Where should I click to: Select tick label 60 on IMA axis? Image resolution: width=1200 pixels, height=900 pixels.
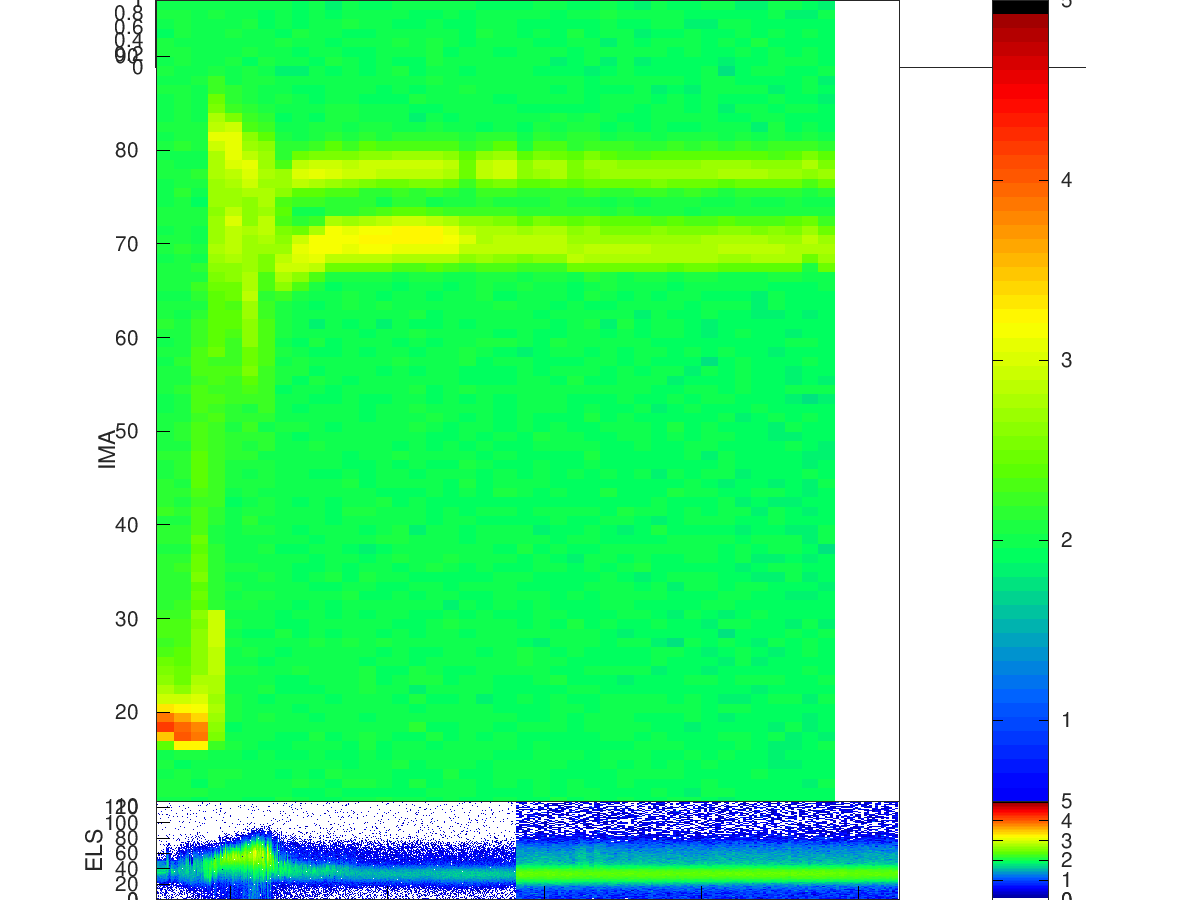(126, 337)
